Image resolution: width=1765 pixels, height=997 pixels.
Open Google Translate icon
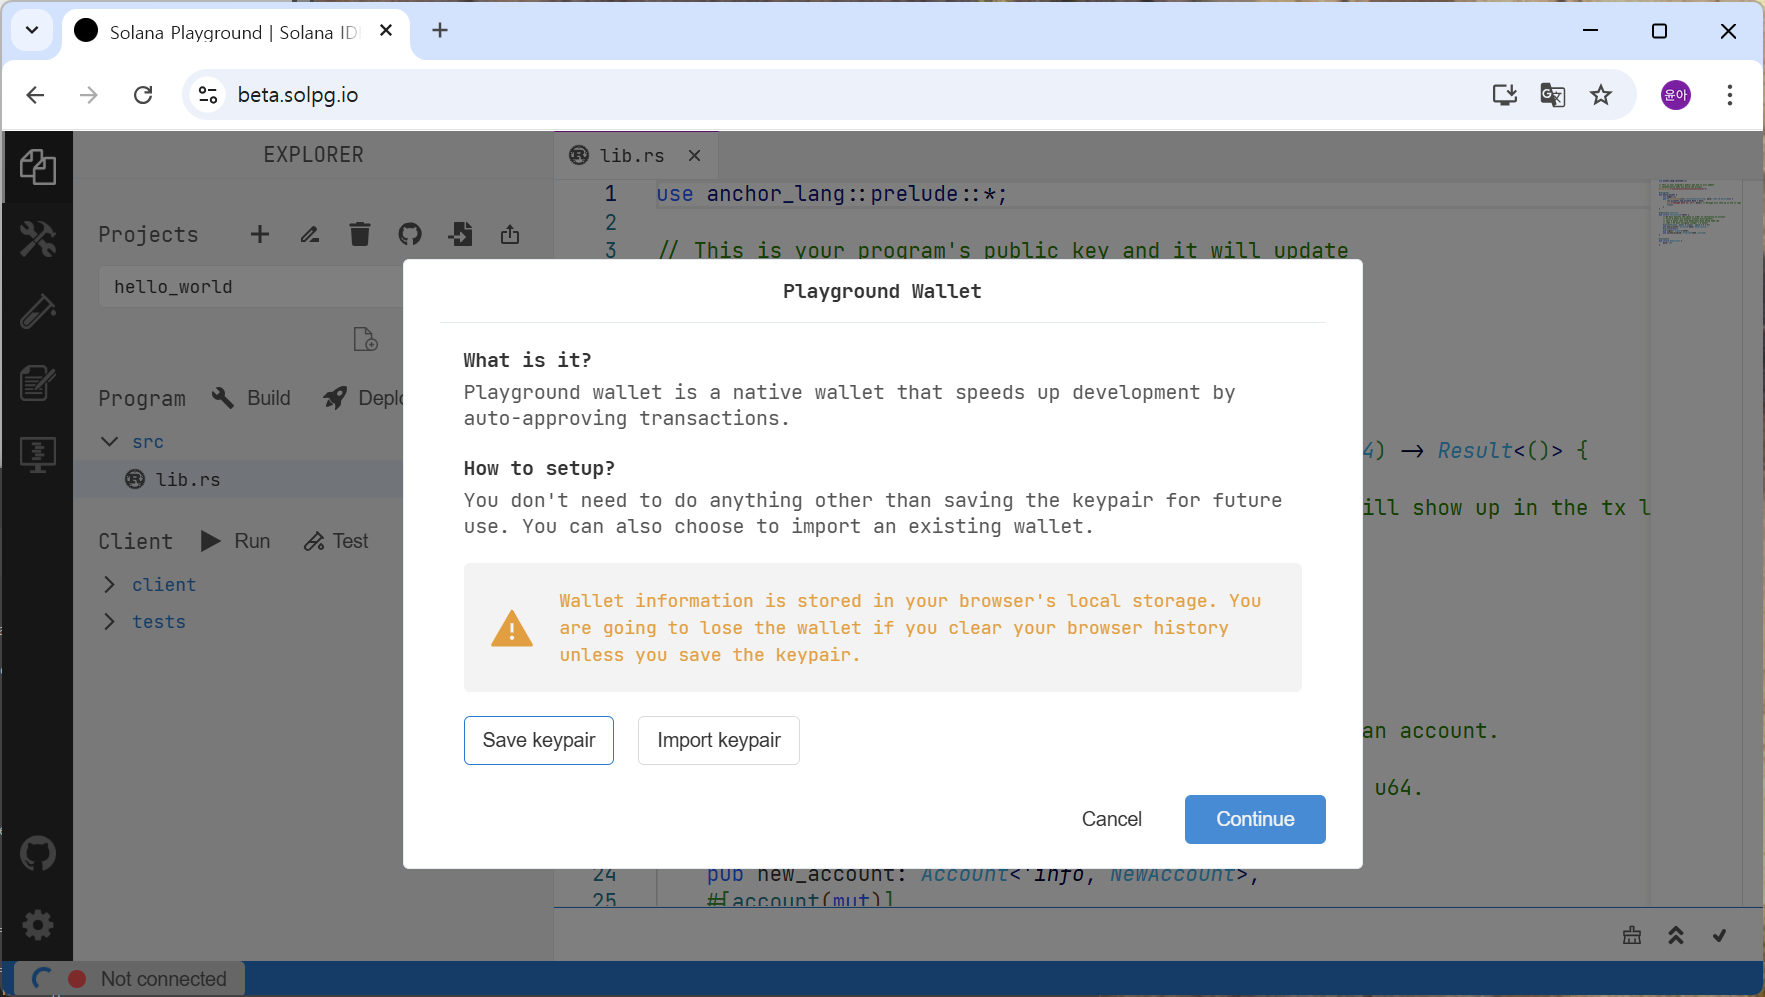click(x=1552, y=95)
